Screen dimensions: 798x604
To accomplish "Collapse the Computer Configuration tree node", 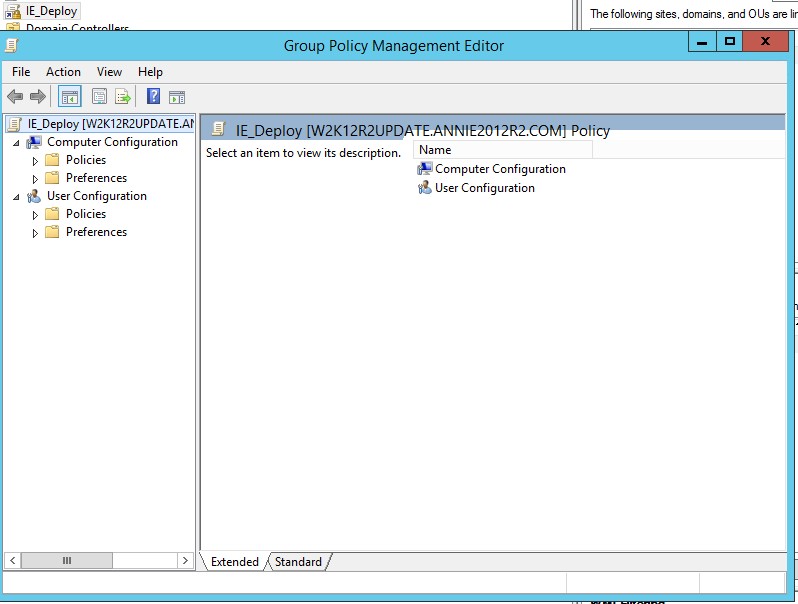I will [16, 143].
